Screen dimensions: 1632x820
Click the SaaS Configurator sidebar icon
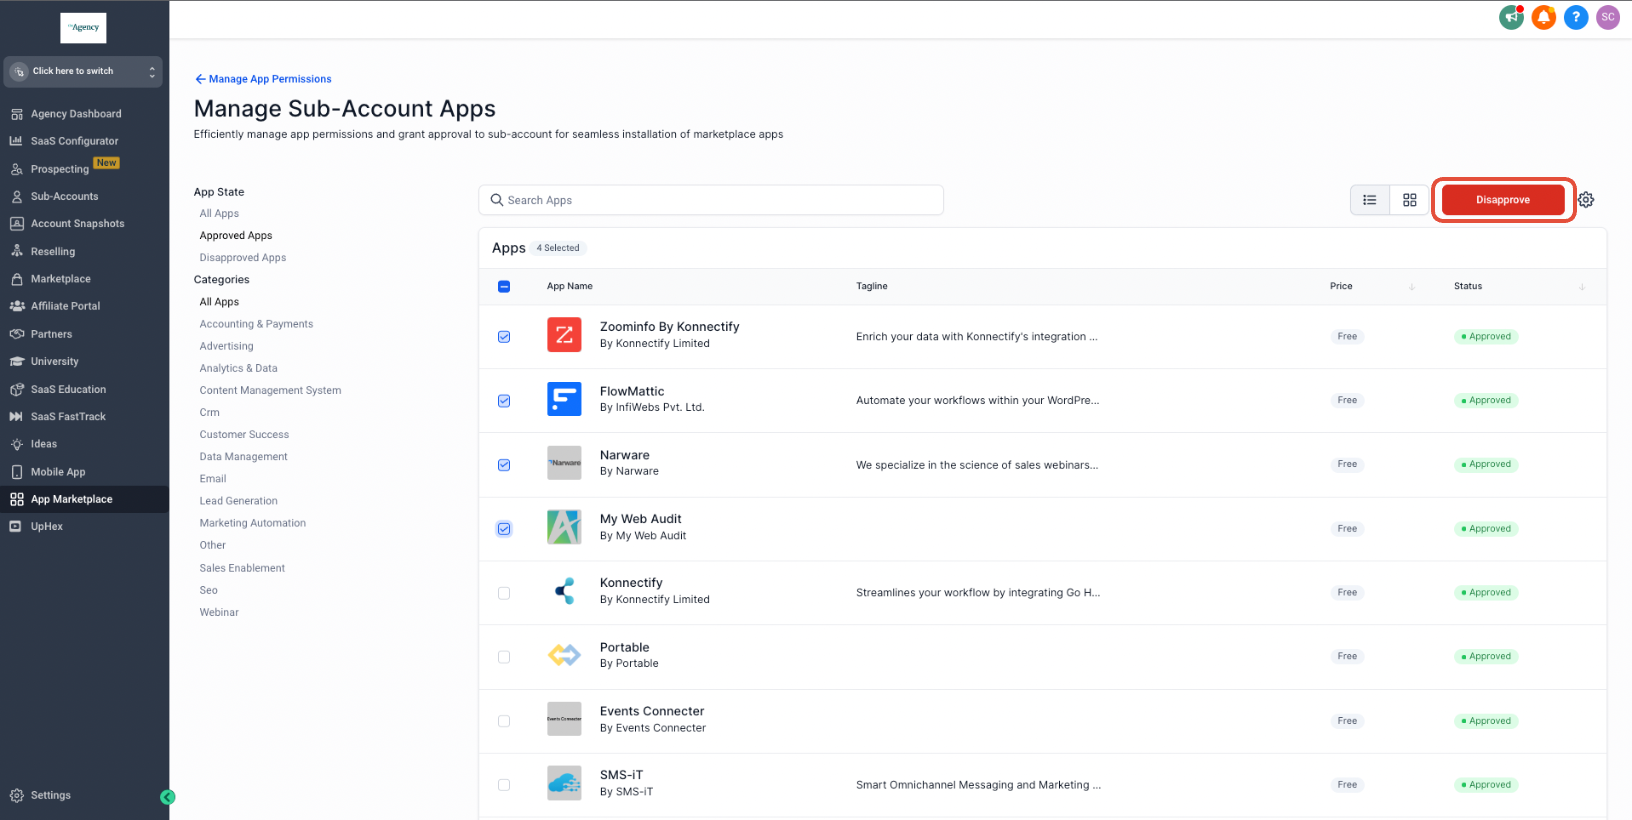[17, 141]
